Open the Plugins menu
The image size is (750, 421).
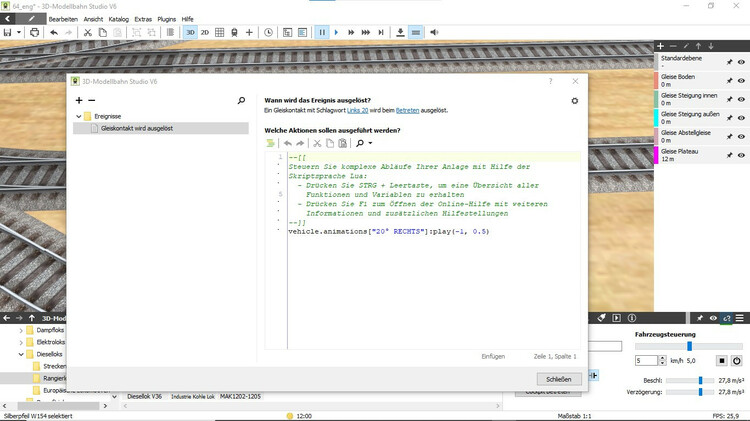click(167, 19)
